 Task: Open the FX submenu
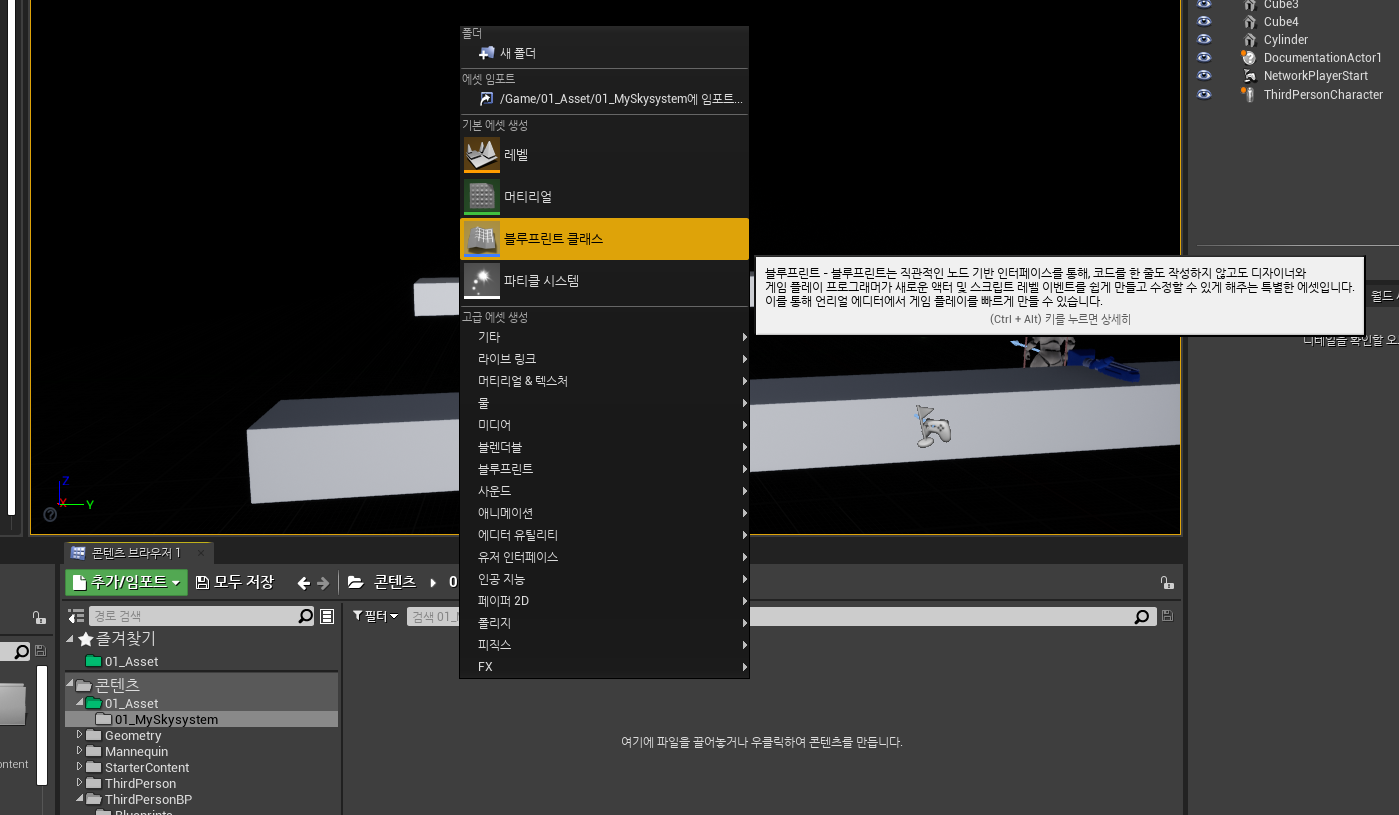(604, 667)
